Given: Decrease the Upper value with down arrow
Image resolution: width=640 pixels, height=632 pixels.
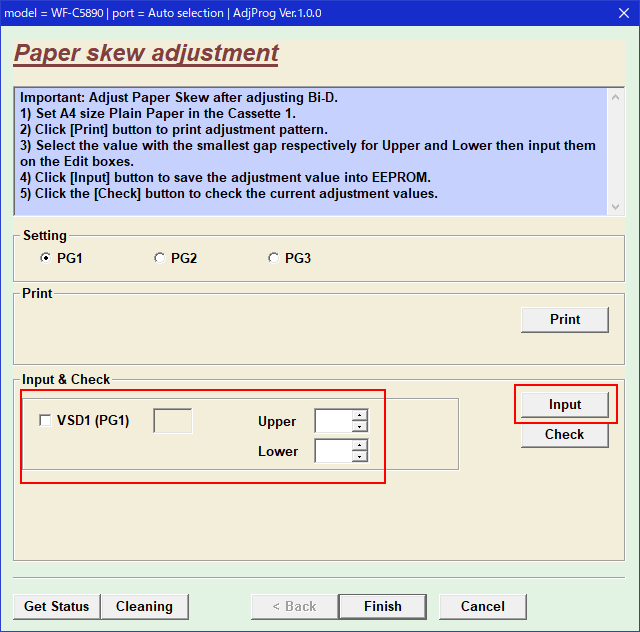Looking at the screenshot, I should point(360,427).
